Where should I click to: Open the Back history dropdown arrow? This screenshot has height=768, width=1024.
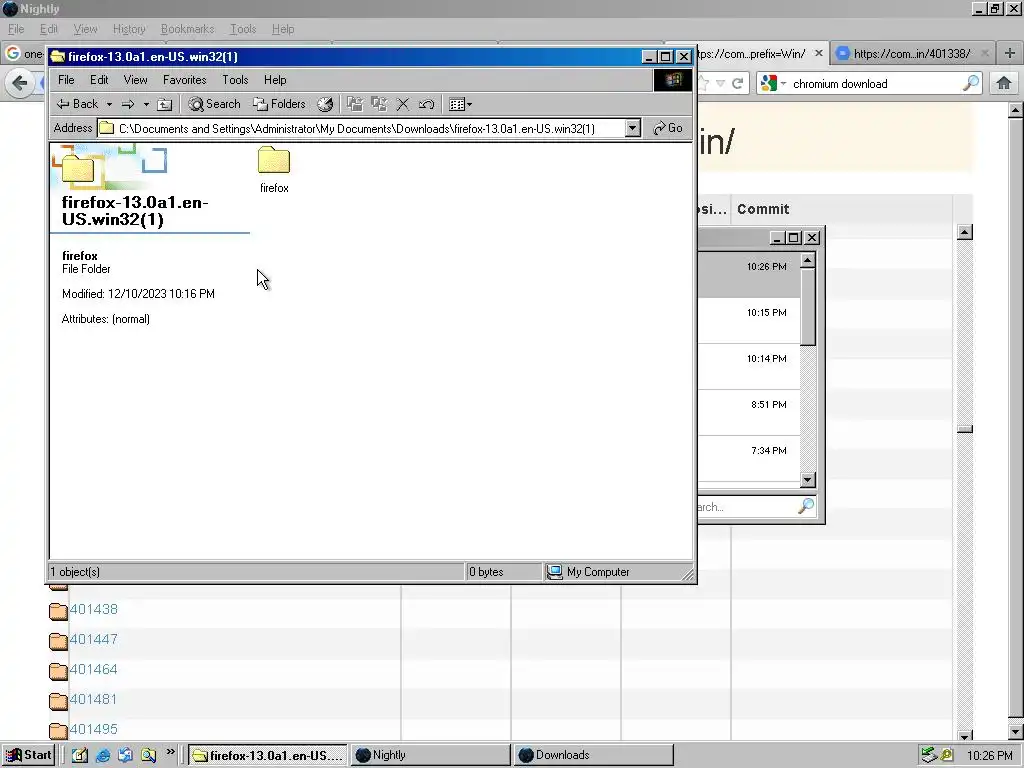click(109, 104)
